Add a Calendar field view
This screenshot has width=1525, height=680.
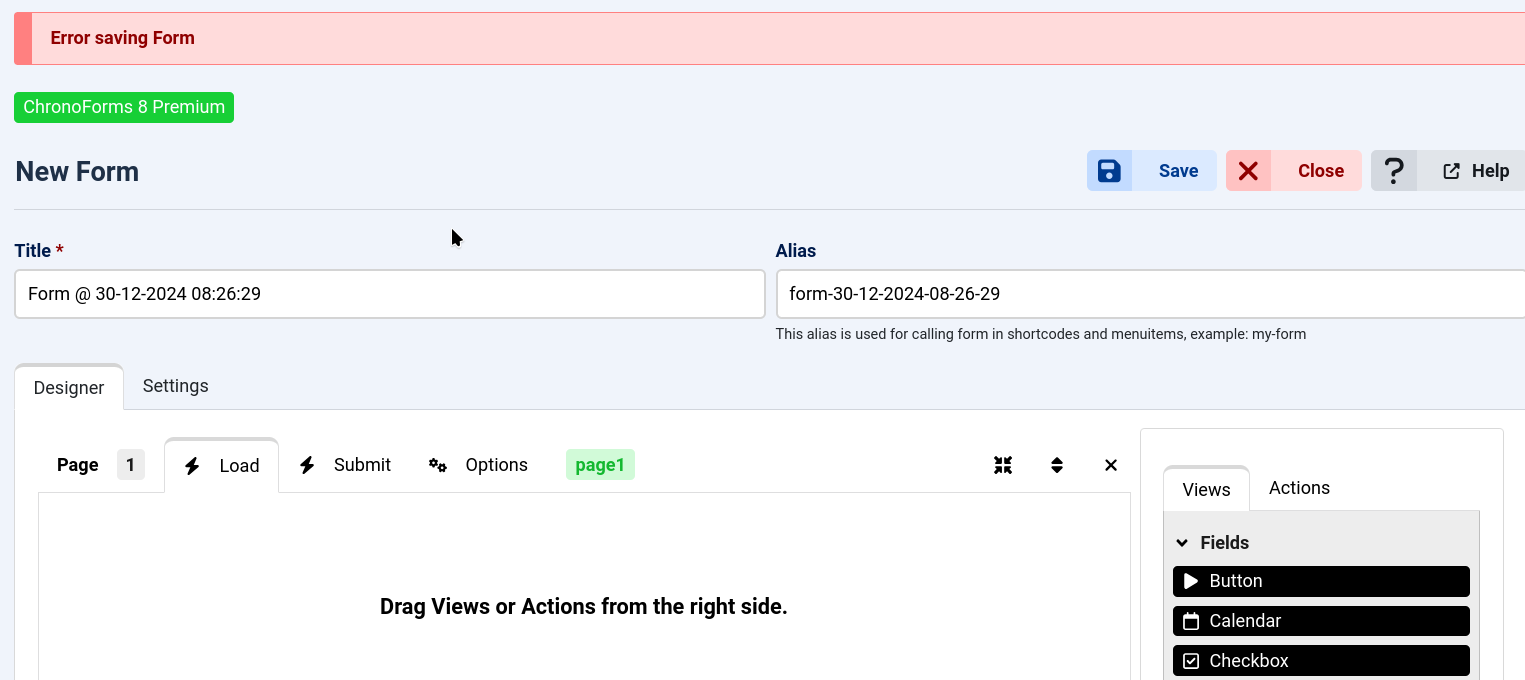(x=1320, y=621)
